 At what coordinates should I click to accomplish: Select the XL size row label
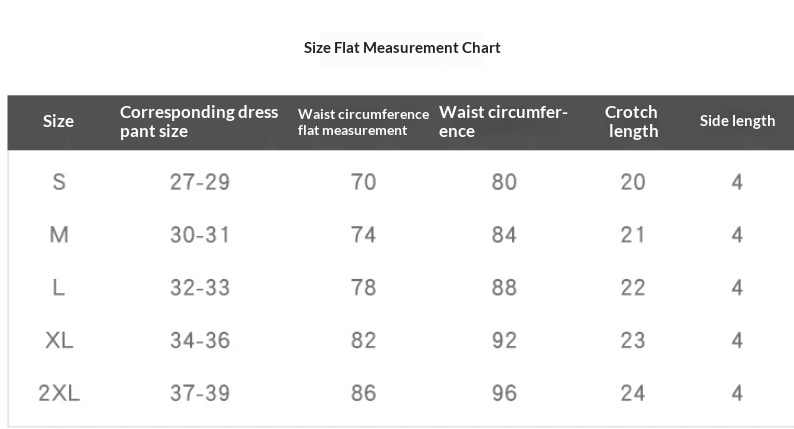(x=59, y=340)
